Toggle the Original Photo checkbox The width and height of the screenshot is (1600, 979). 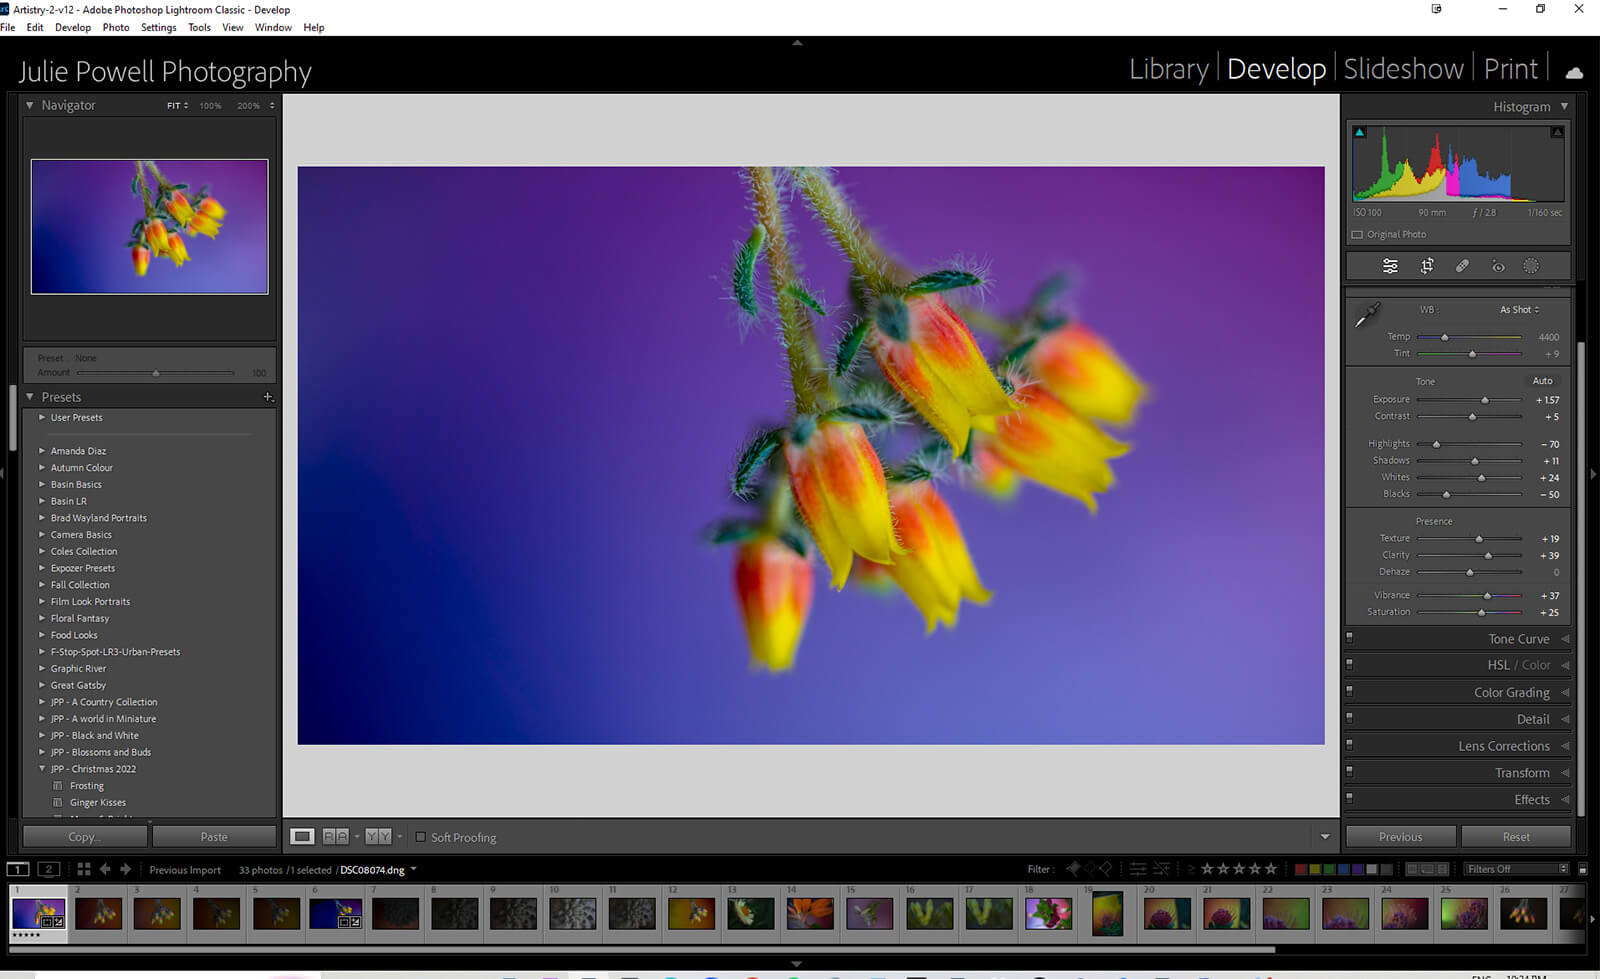coord(1357,234)
